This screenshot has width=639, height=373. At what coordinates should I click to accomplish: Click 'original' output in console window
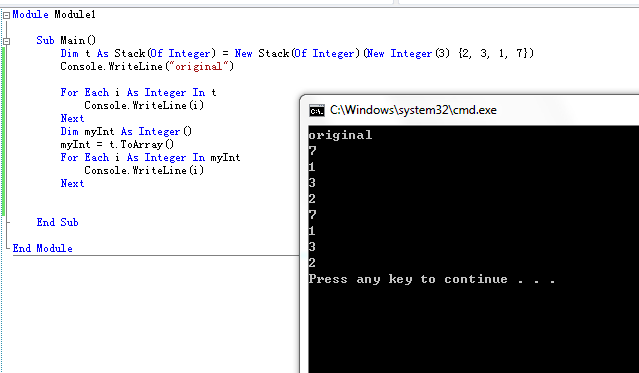[340, 135]
